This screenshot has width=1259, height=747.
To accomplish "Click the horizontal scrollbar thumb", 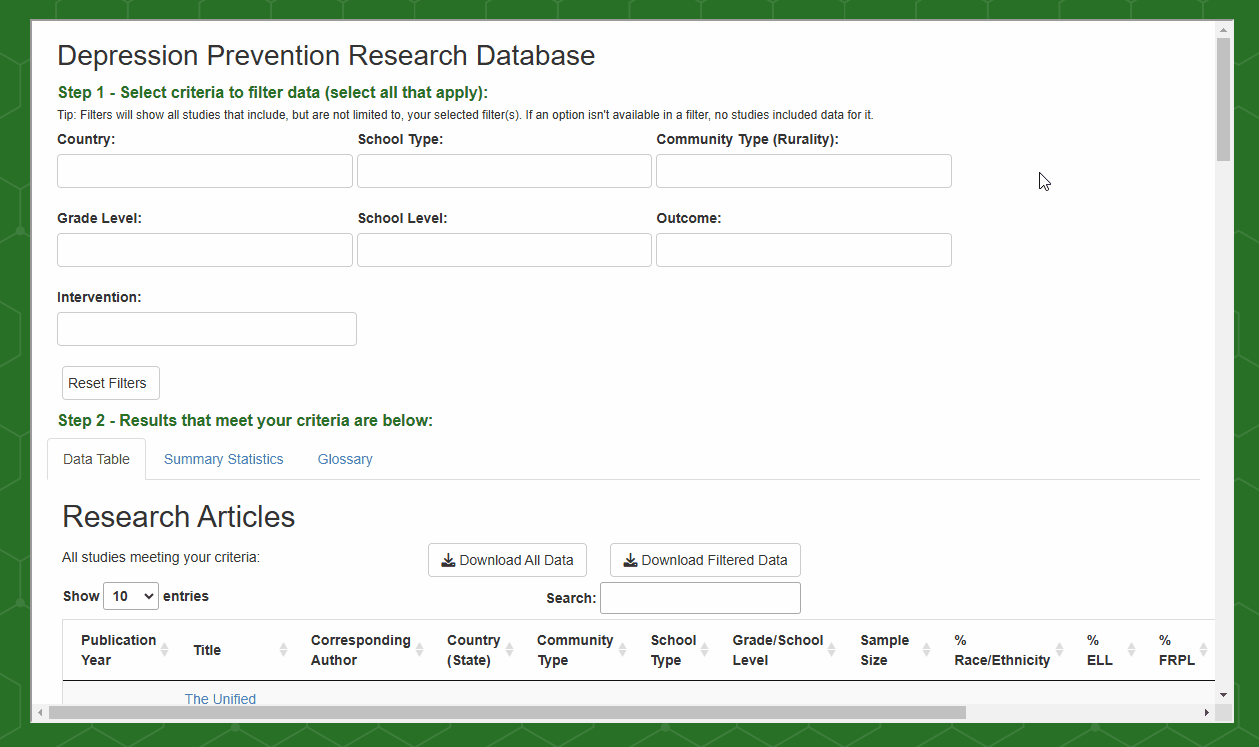I will (x=507, y=712).
